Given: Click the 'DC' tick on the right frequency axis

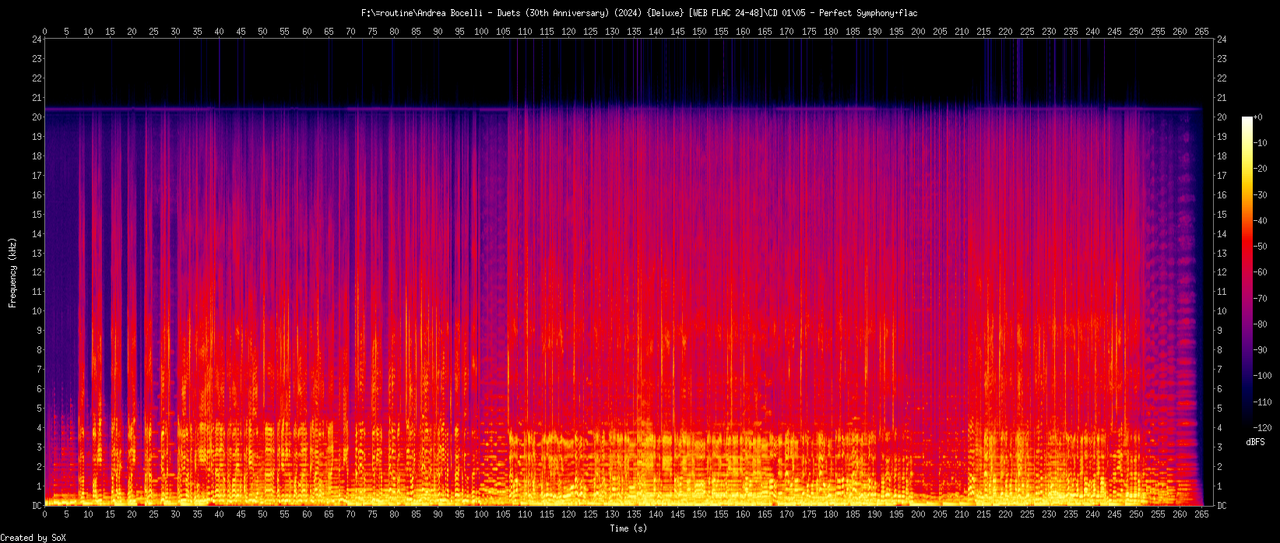Looking at the screenshot, I should pyautogui.click(x=1220, y=506).
